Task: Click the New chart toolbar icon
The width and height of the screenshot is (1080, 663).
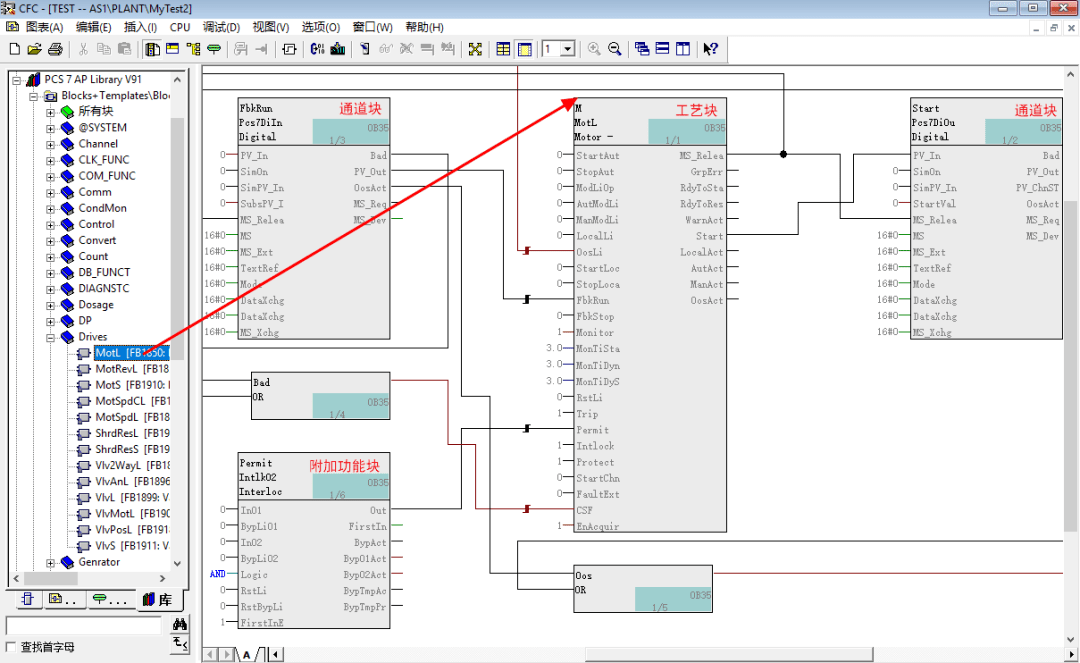Action: [x=14, y=49]
